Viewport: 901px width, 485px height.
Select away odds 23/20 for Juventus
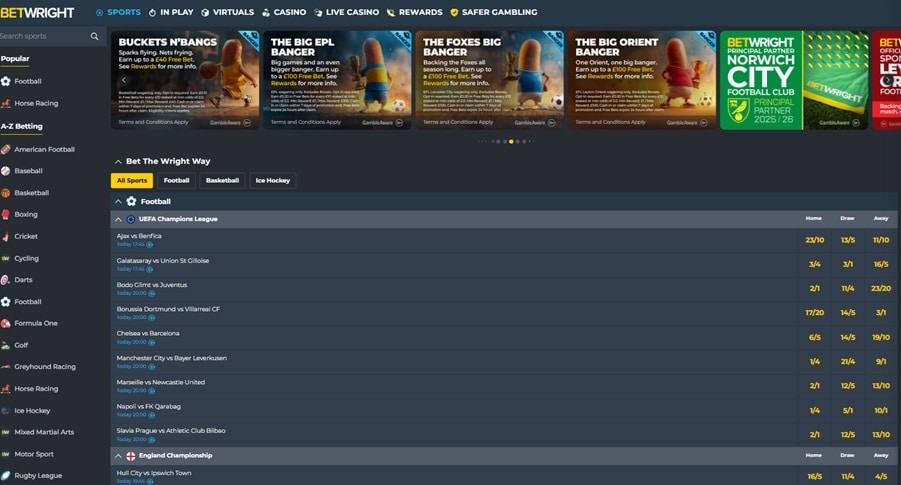(881, 288)
